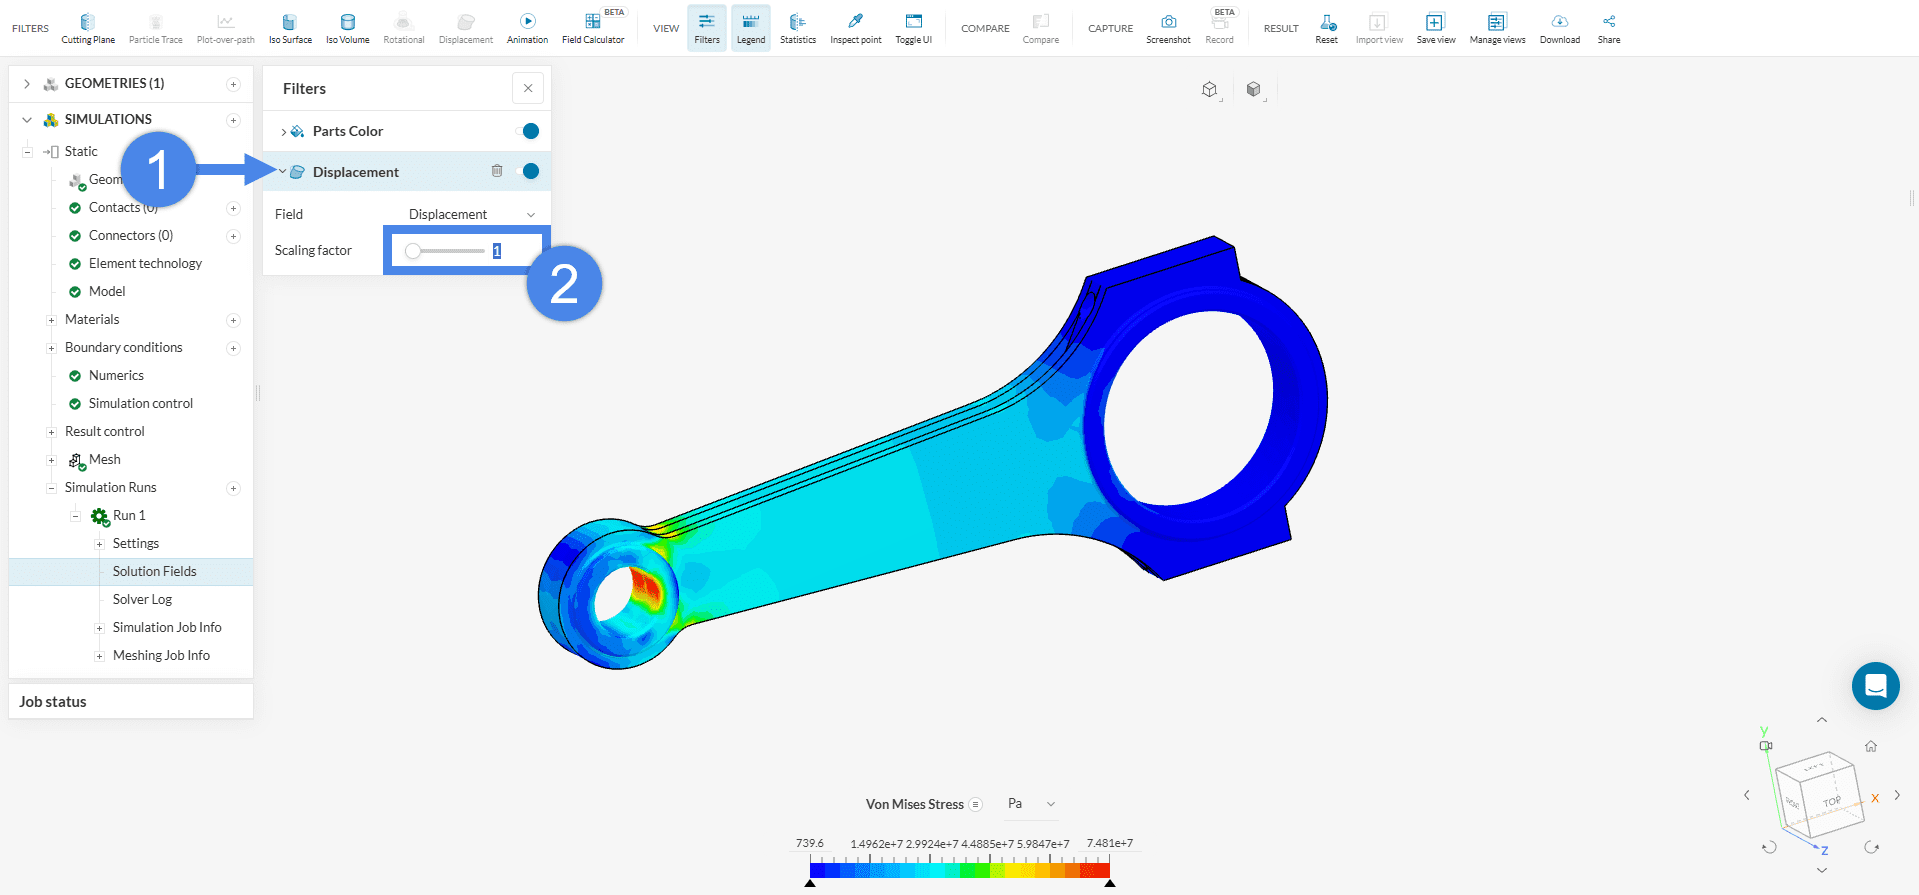
Task: Open the Animation tool
Action: point(527,28)
